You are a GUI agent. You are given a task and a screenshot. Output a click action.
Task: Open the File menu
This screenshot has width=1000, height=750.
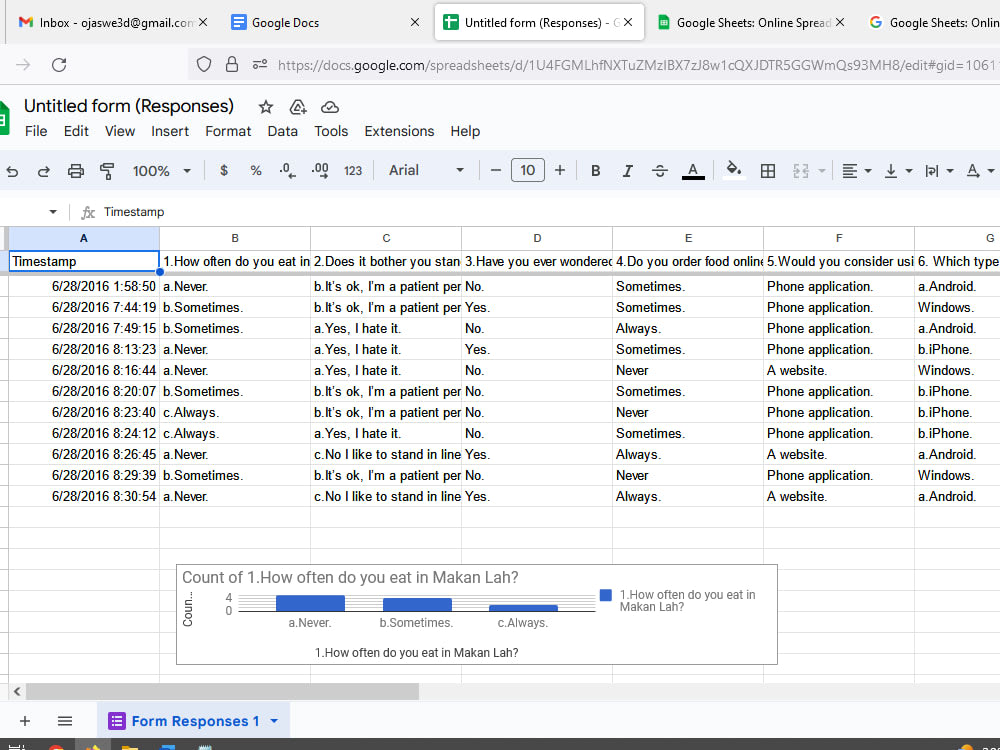click(36, 131)
